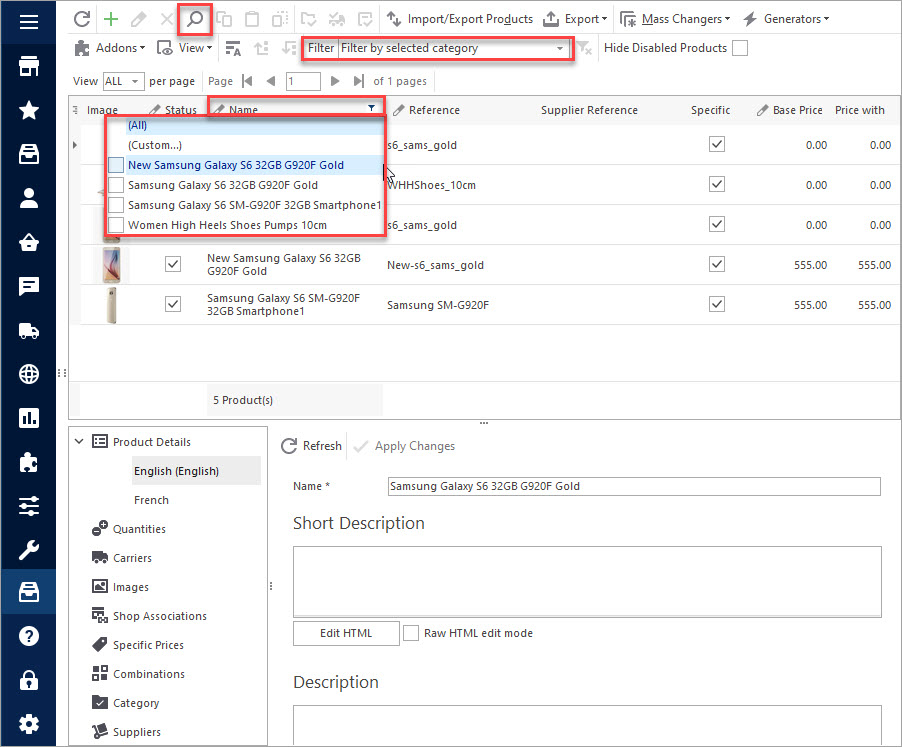Viewport: 902px width, 747px height.
Task: Check Samsung Galaxy S6 SM-G920F Smartphone1 option
Action: (x=116, y=205)
